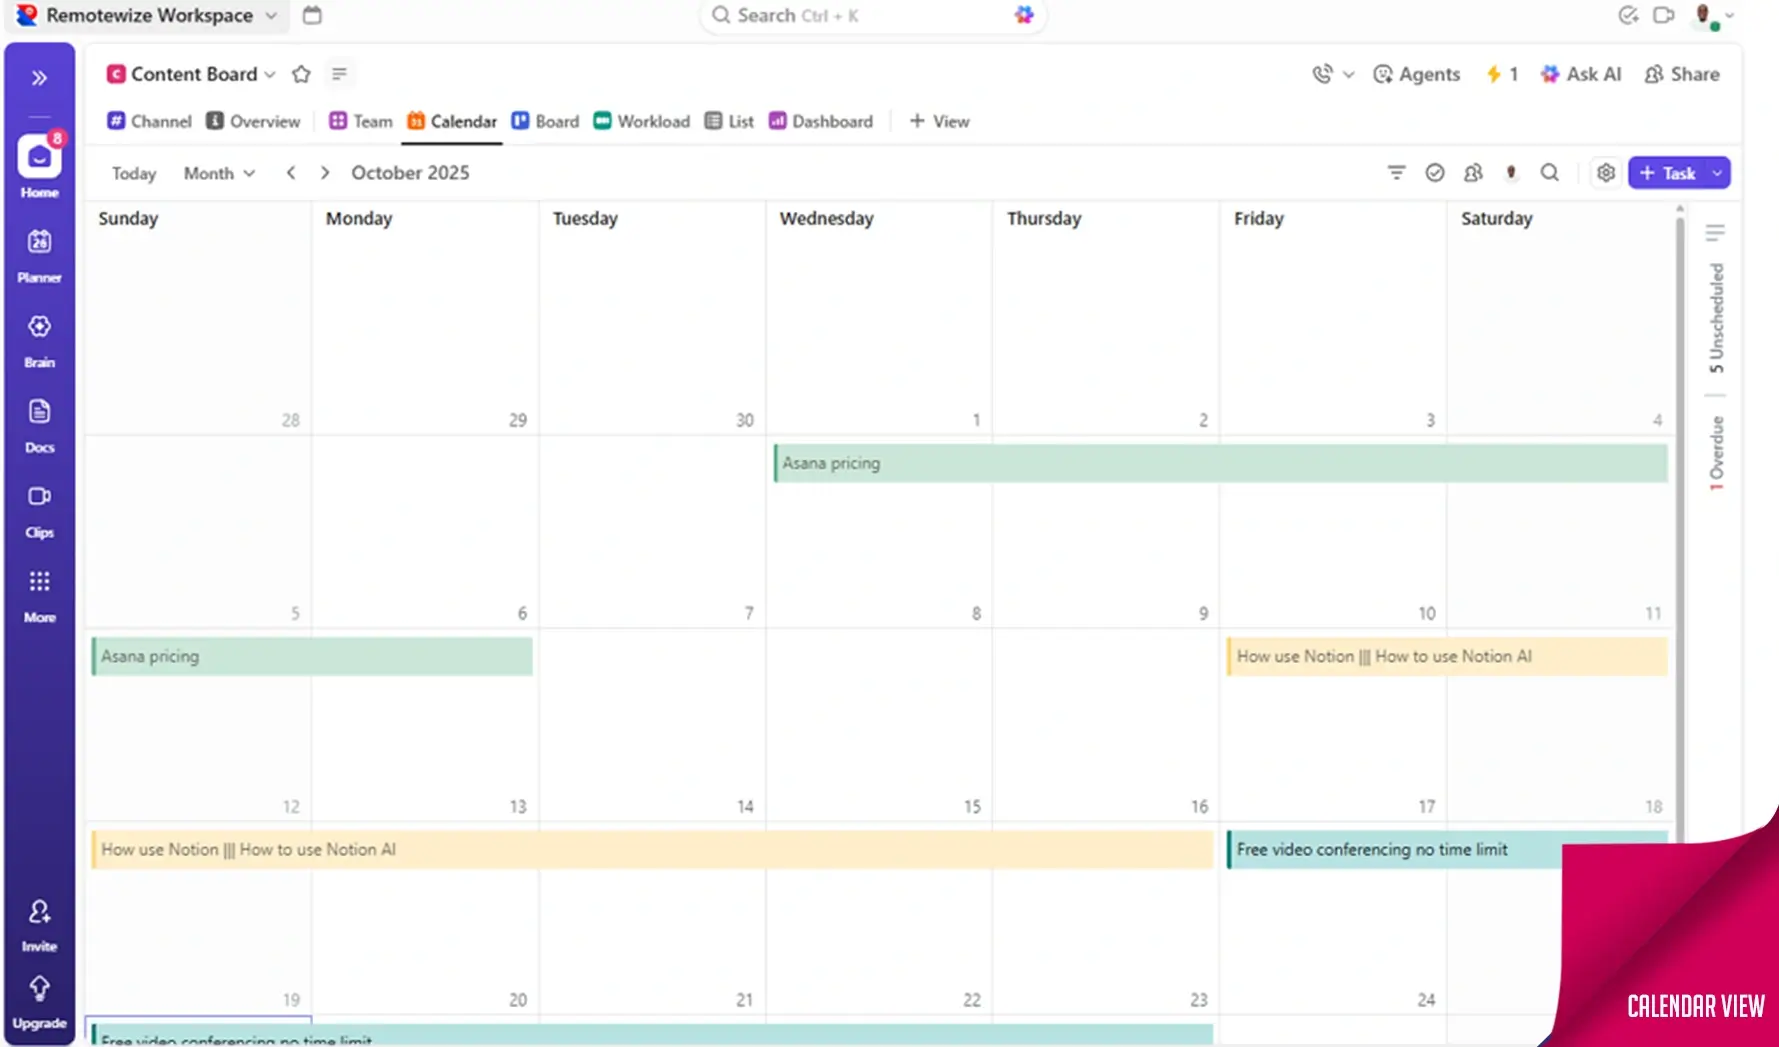Toggle show closed tasks checkmark icon
Image resolution: width=1779 pixels, height=1047 pixels.
[1434, 173]
